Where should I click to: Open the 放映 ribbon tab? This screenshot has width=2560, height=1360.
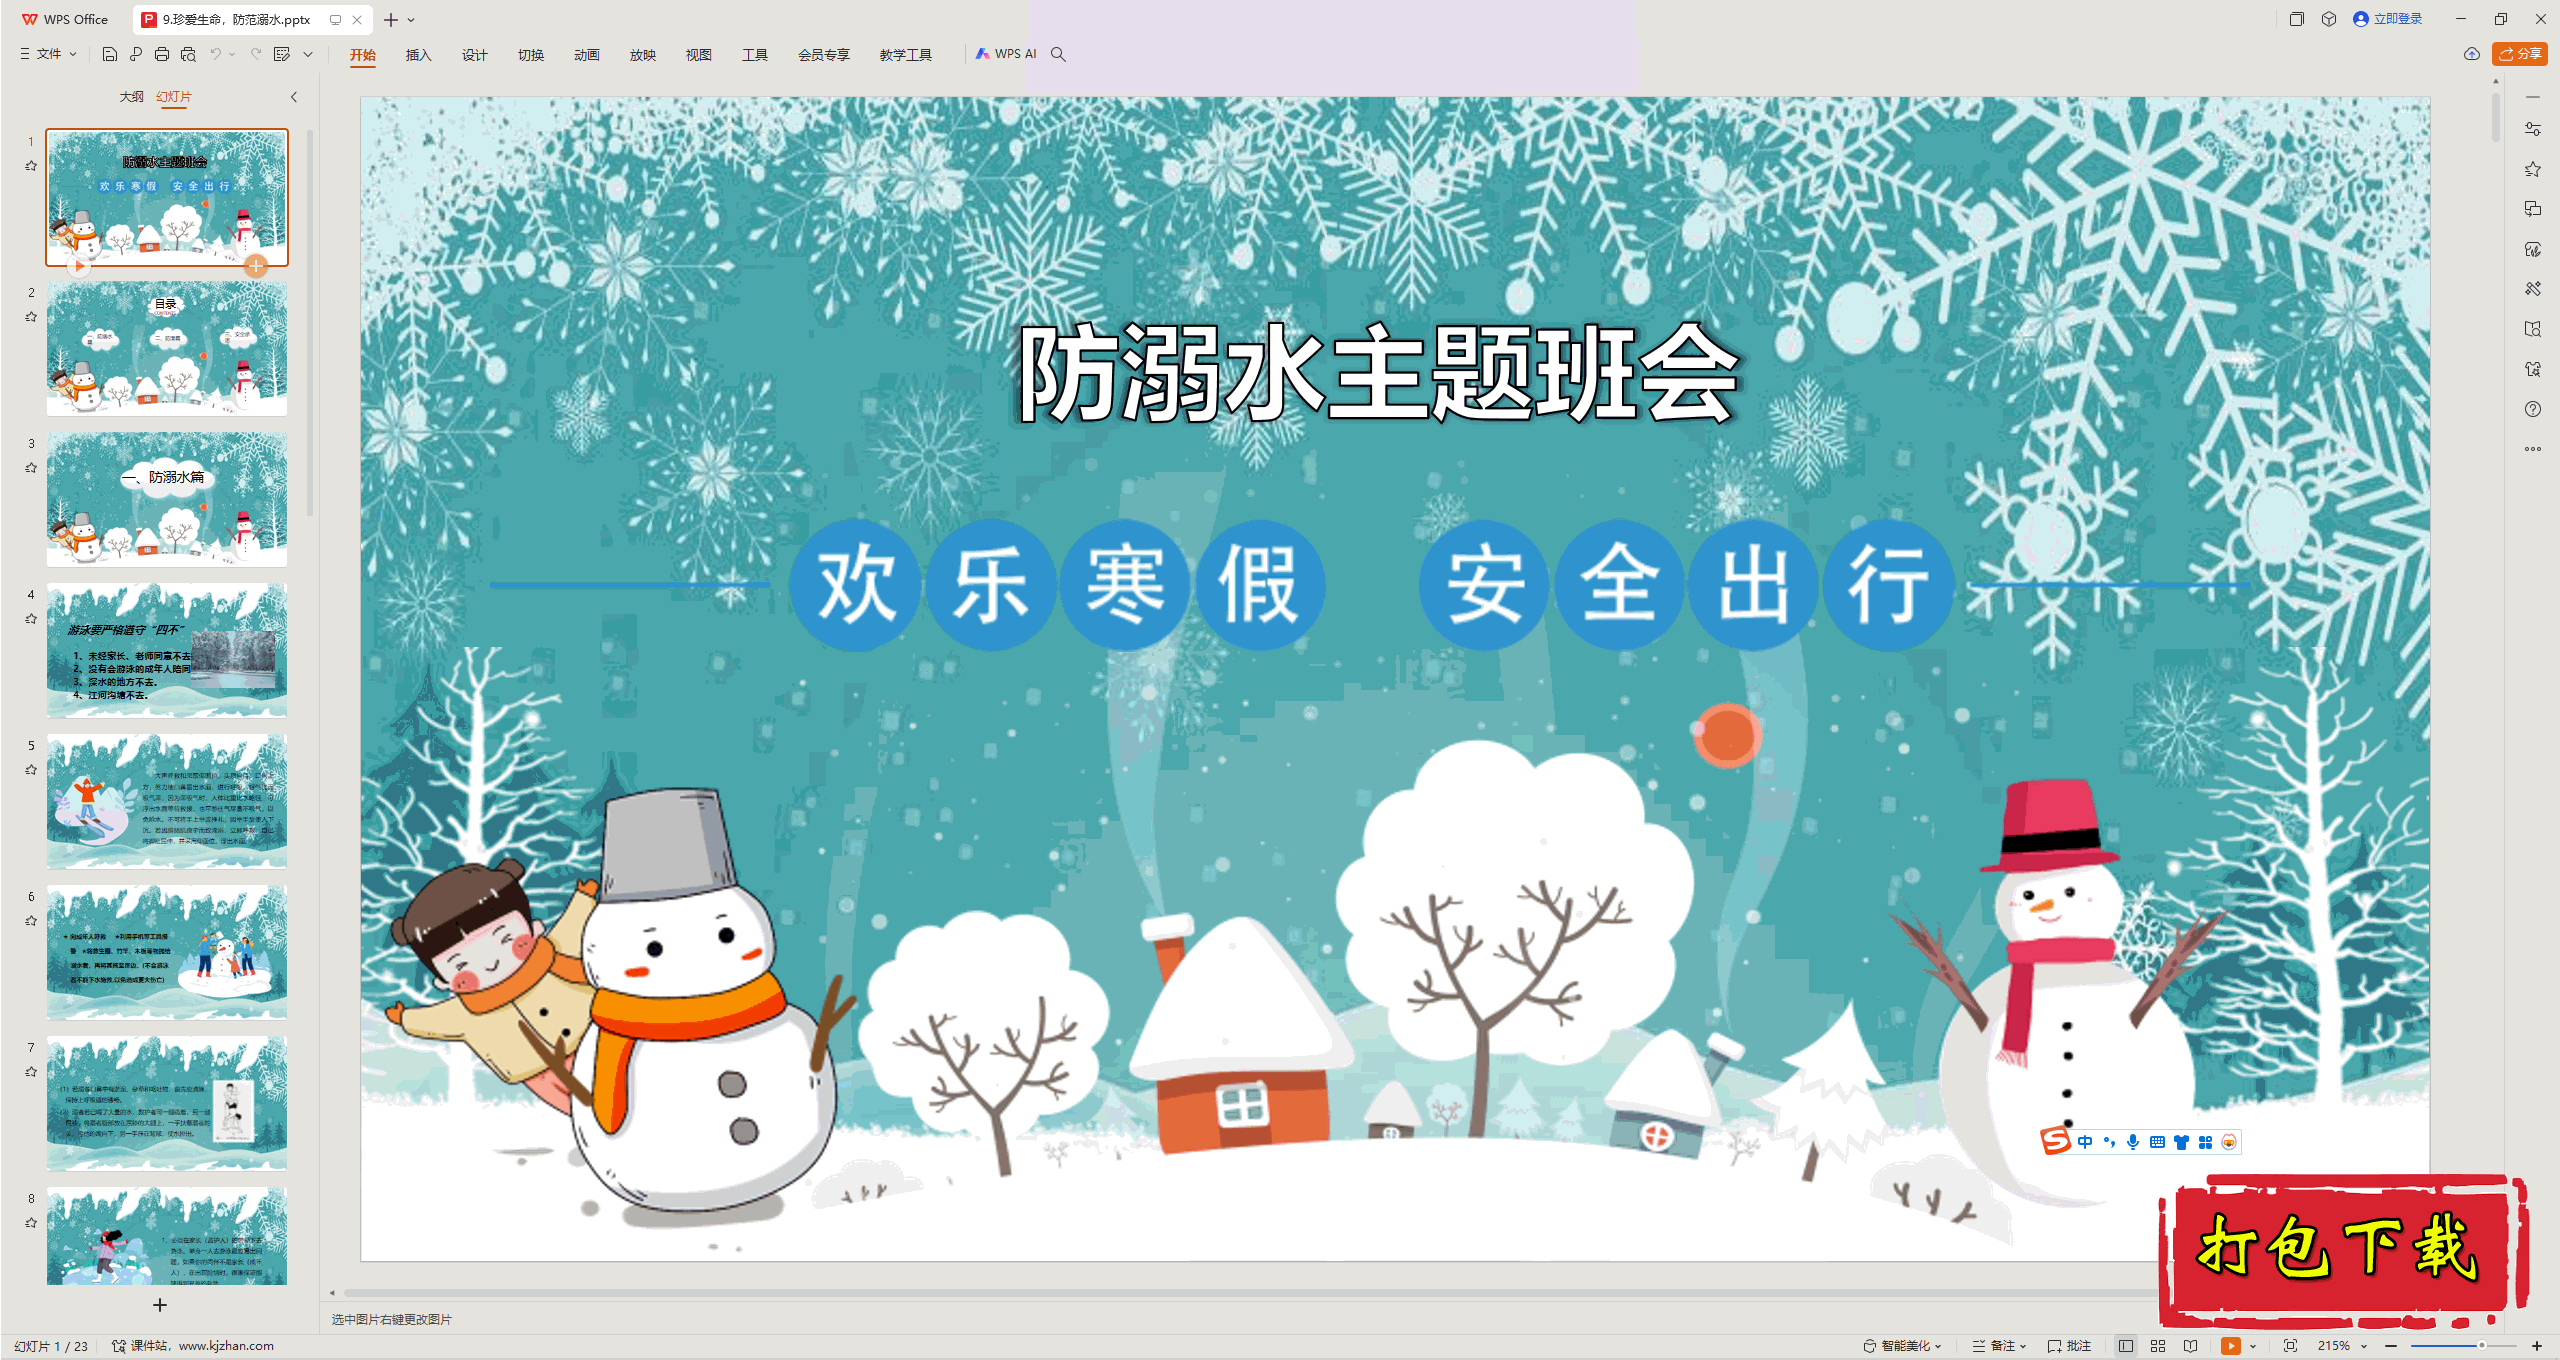click(x=642, y=55)
